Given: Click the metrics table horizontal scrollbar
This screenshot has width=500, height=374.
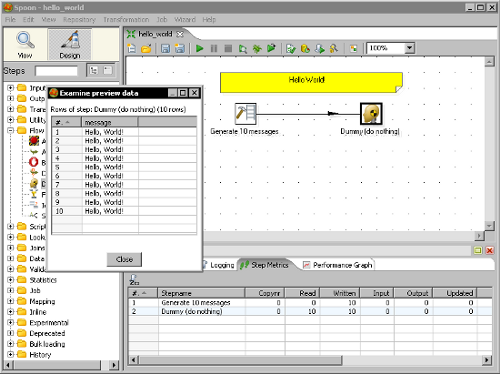Looking at the screenshot, I should click(241, 360).
